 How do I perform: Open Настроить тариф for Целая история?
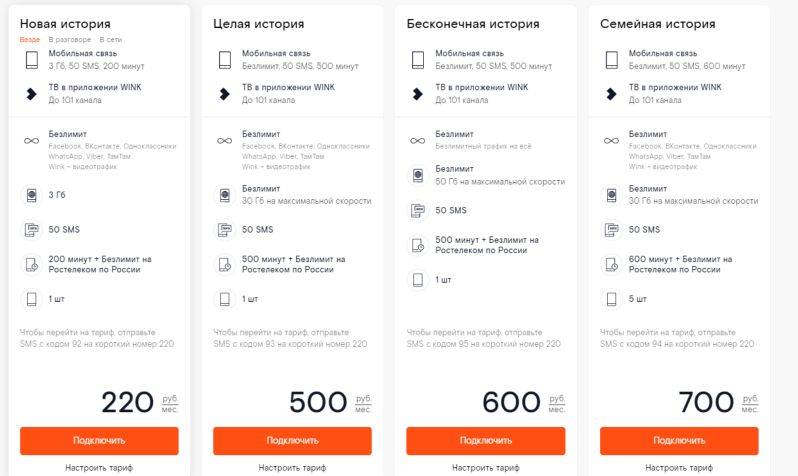pos(292,467)
